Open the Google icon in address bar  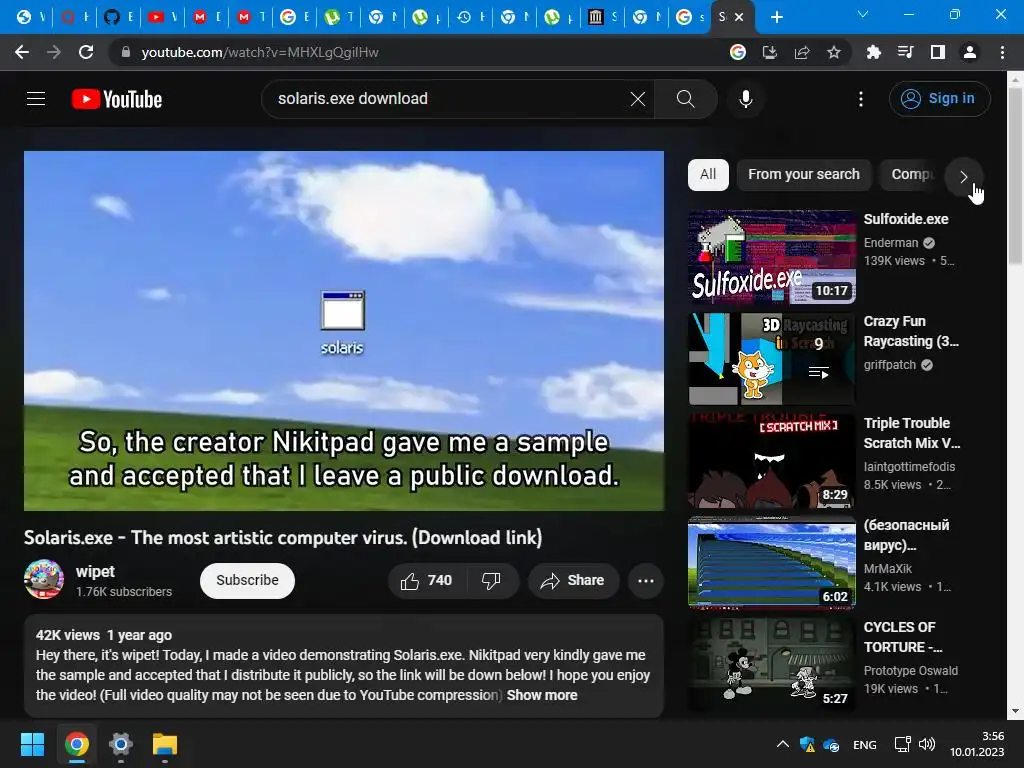737,52
